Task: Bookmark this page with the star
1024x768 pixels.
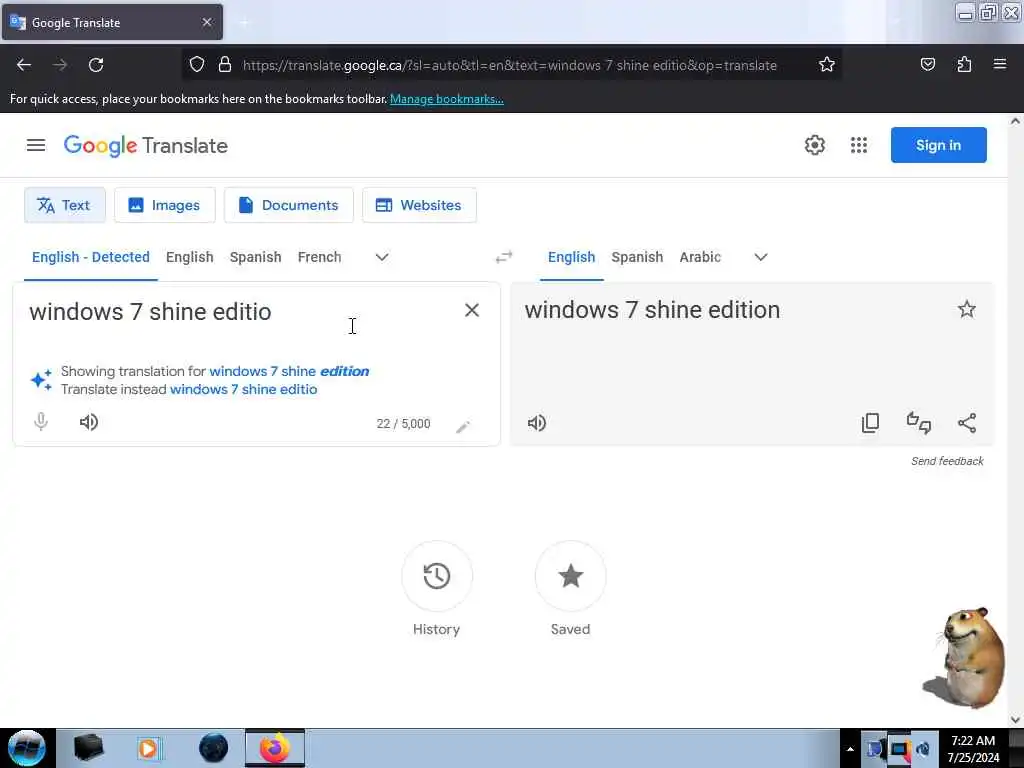Action: (x=827, y=64)
